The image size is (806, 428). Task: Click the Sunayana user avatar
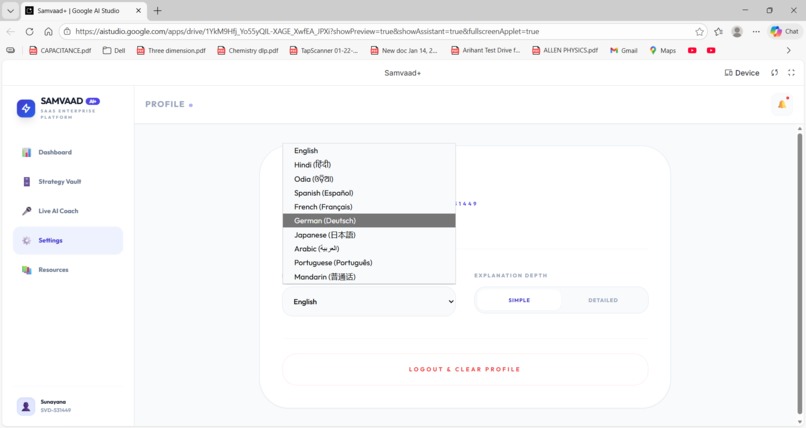tap(26, 406)
